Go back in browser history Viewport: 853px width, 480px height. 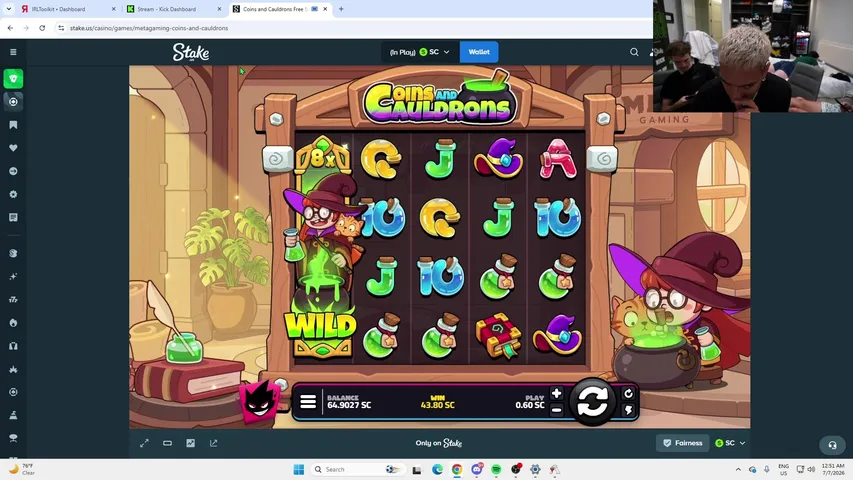[10, 28]
